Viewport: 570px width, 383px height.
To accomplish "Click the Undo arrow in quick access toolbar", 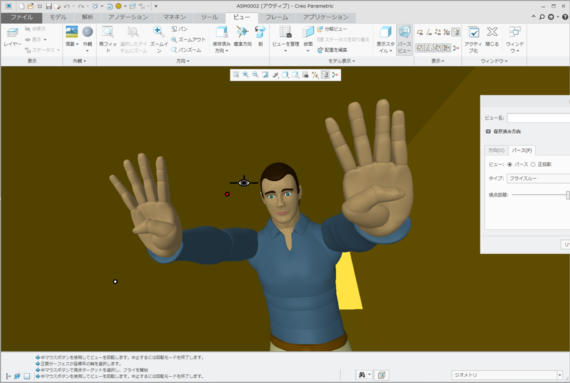I will (x=67, y=6).
